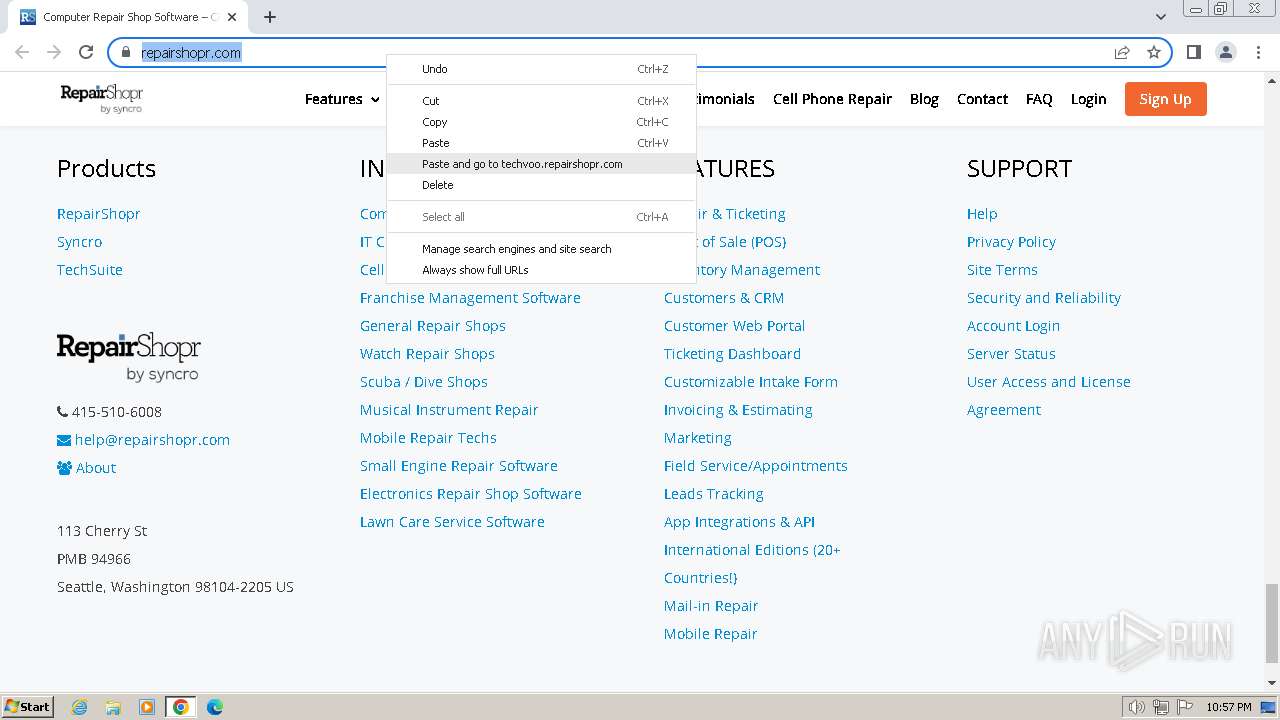The width and height of the screenshot is (1280, 720).
Task: Bookmark this page with the star icon
Action: (1154, 52)
